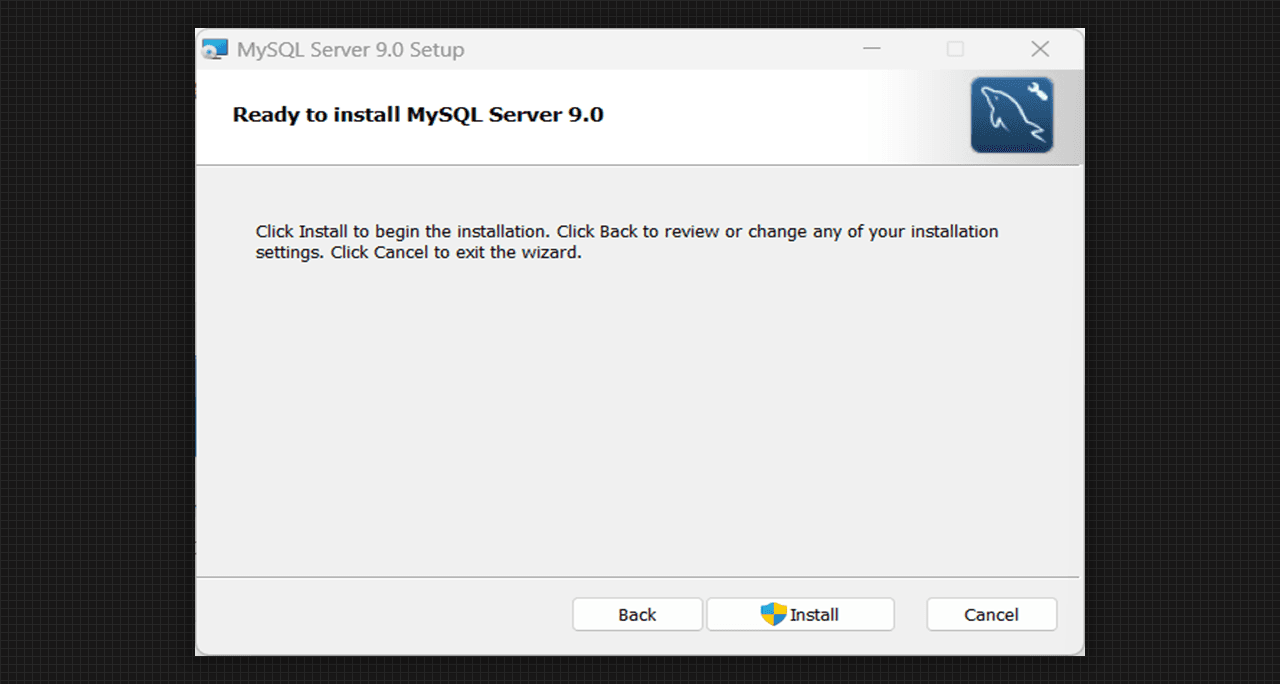Close the MySQL Server 9.0 Setup window
1280x684 pixels.
(x=1040, y=49)
